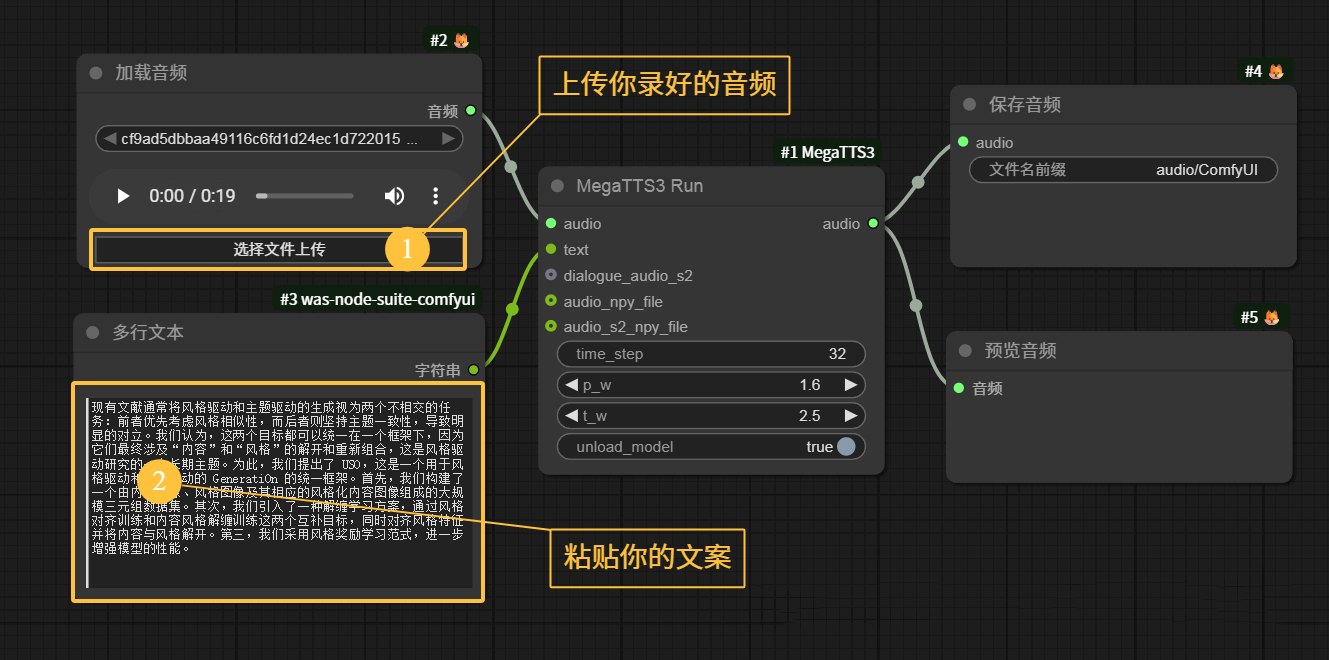Viewport: 1329px width, 660px height.
Task: Click the 音频 output socket on 加载音频
Action: [x=471, y=111]
